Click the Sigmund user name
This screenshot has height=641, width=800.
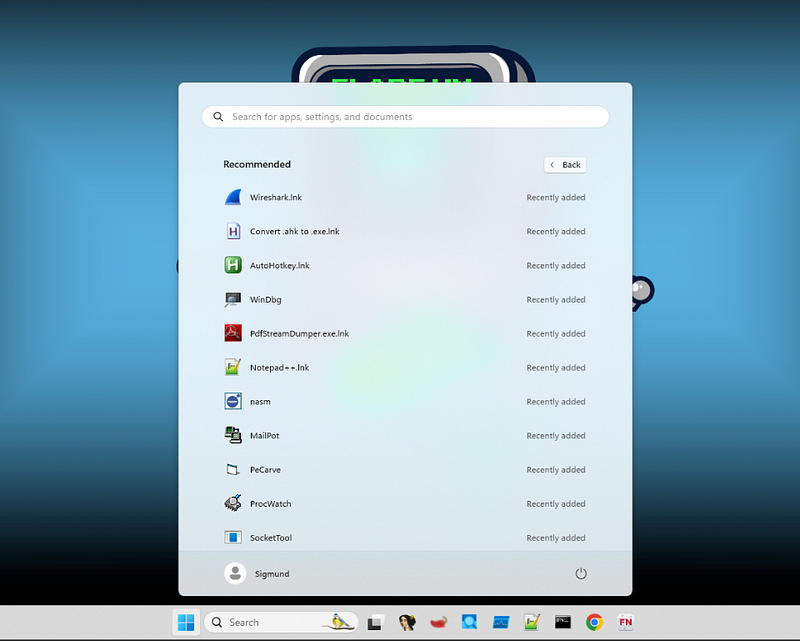click(272, 574)
